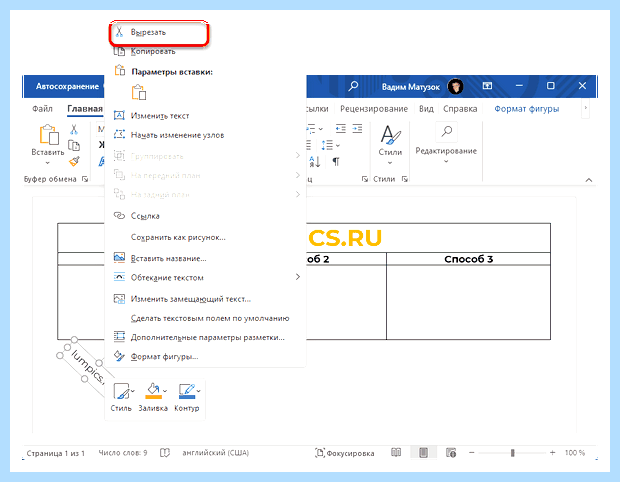Click the increase indent icon

[357, 129]
